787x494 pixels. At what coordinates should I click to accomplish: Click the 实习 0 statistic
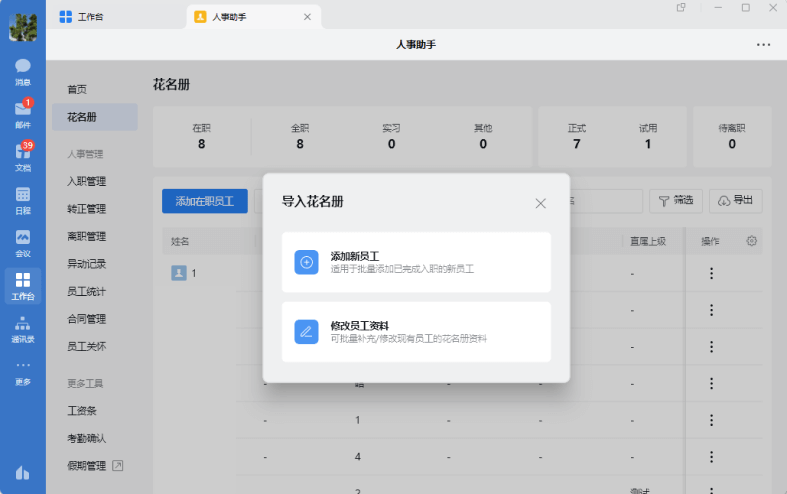coord(391,137)
